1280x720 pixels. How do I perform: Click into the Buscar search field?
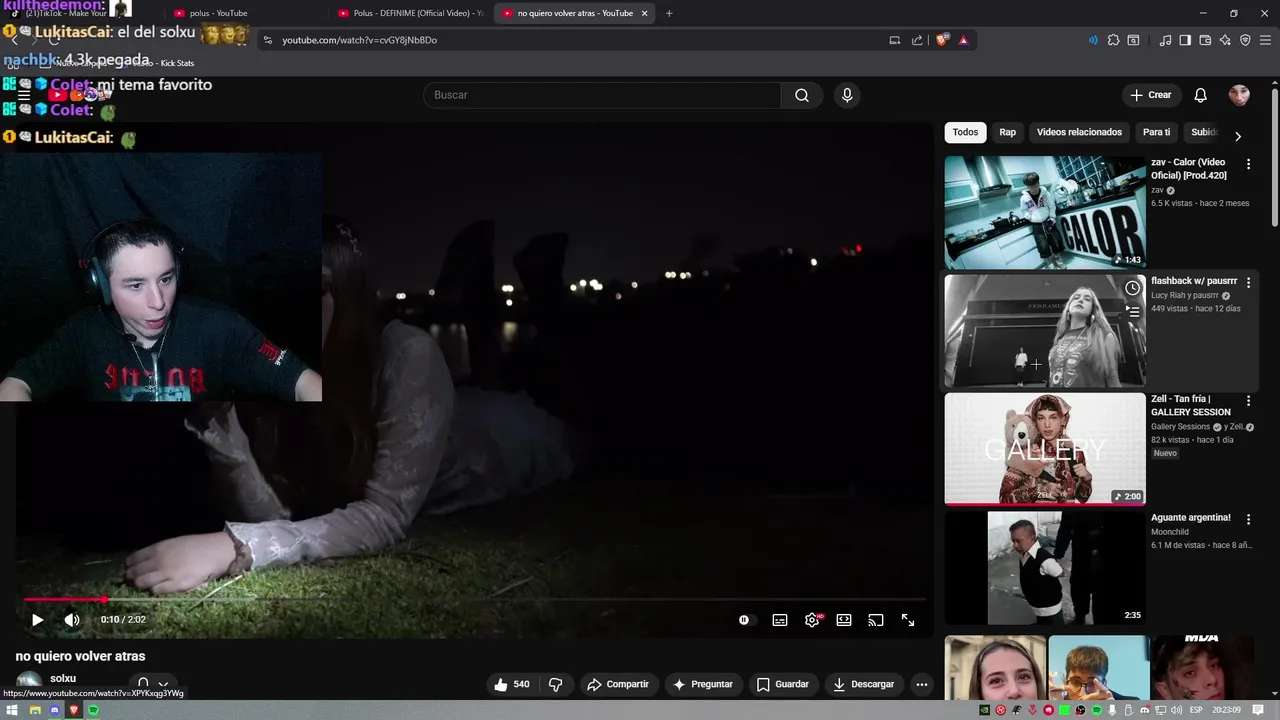(x=602, y=95)
